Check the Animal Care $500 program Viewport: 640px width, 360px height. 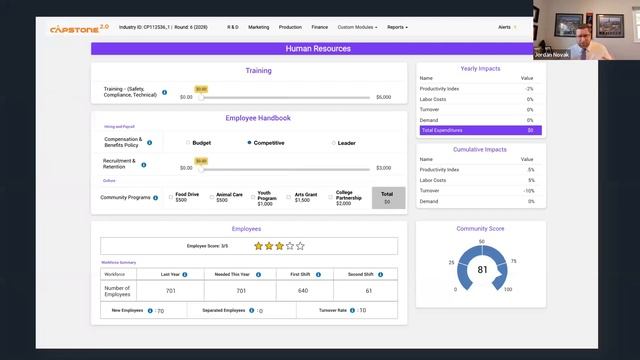(x=211, y=197)
